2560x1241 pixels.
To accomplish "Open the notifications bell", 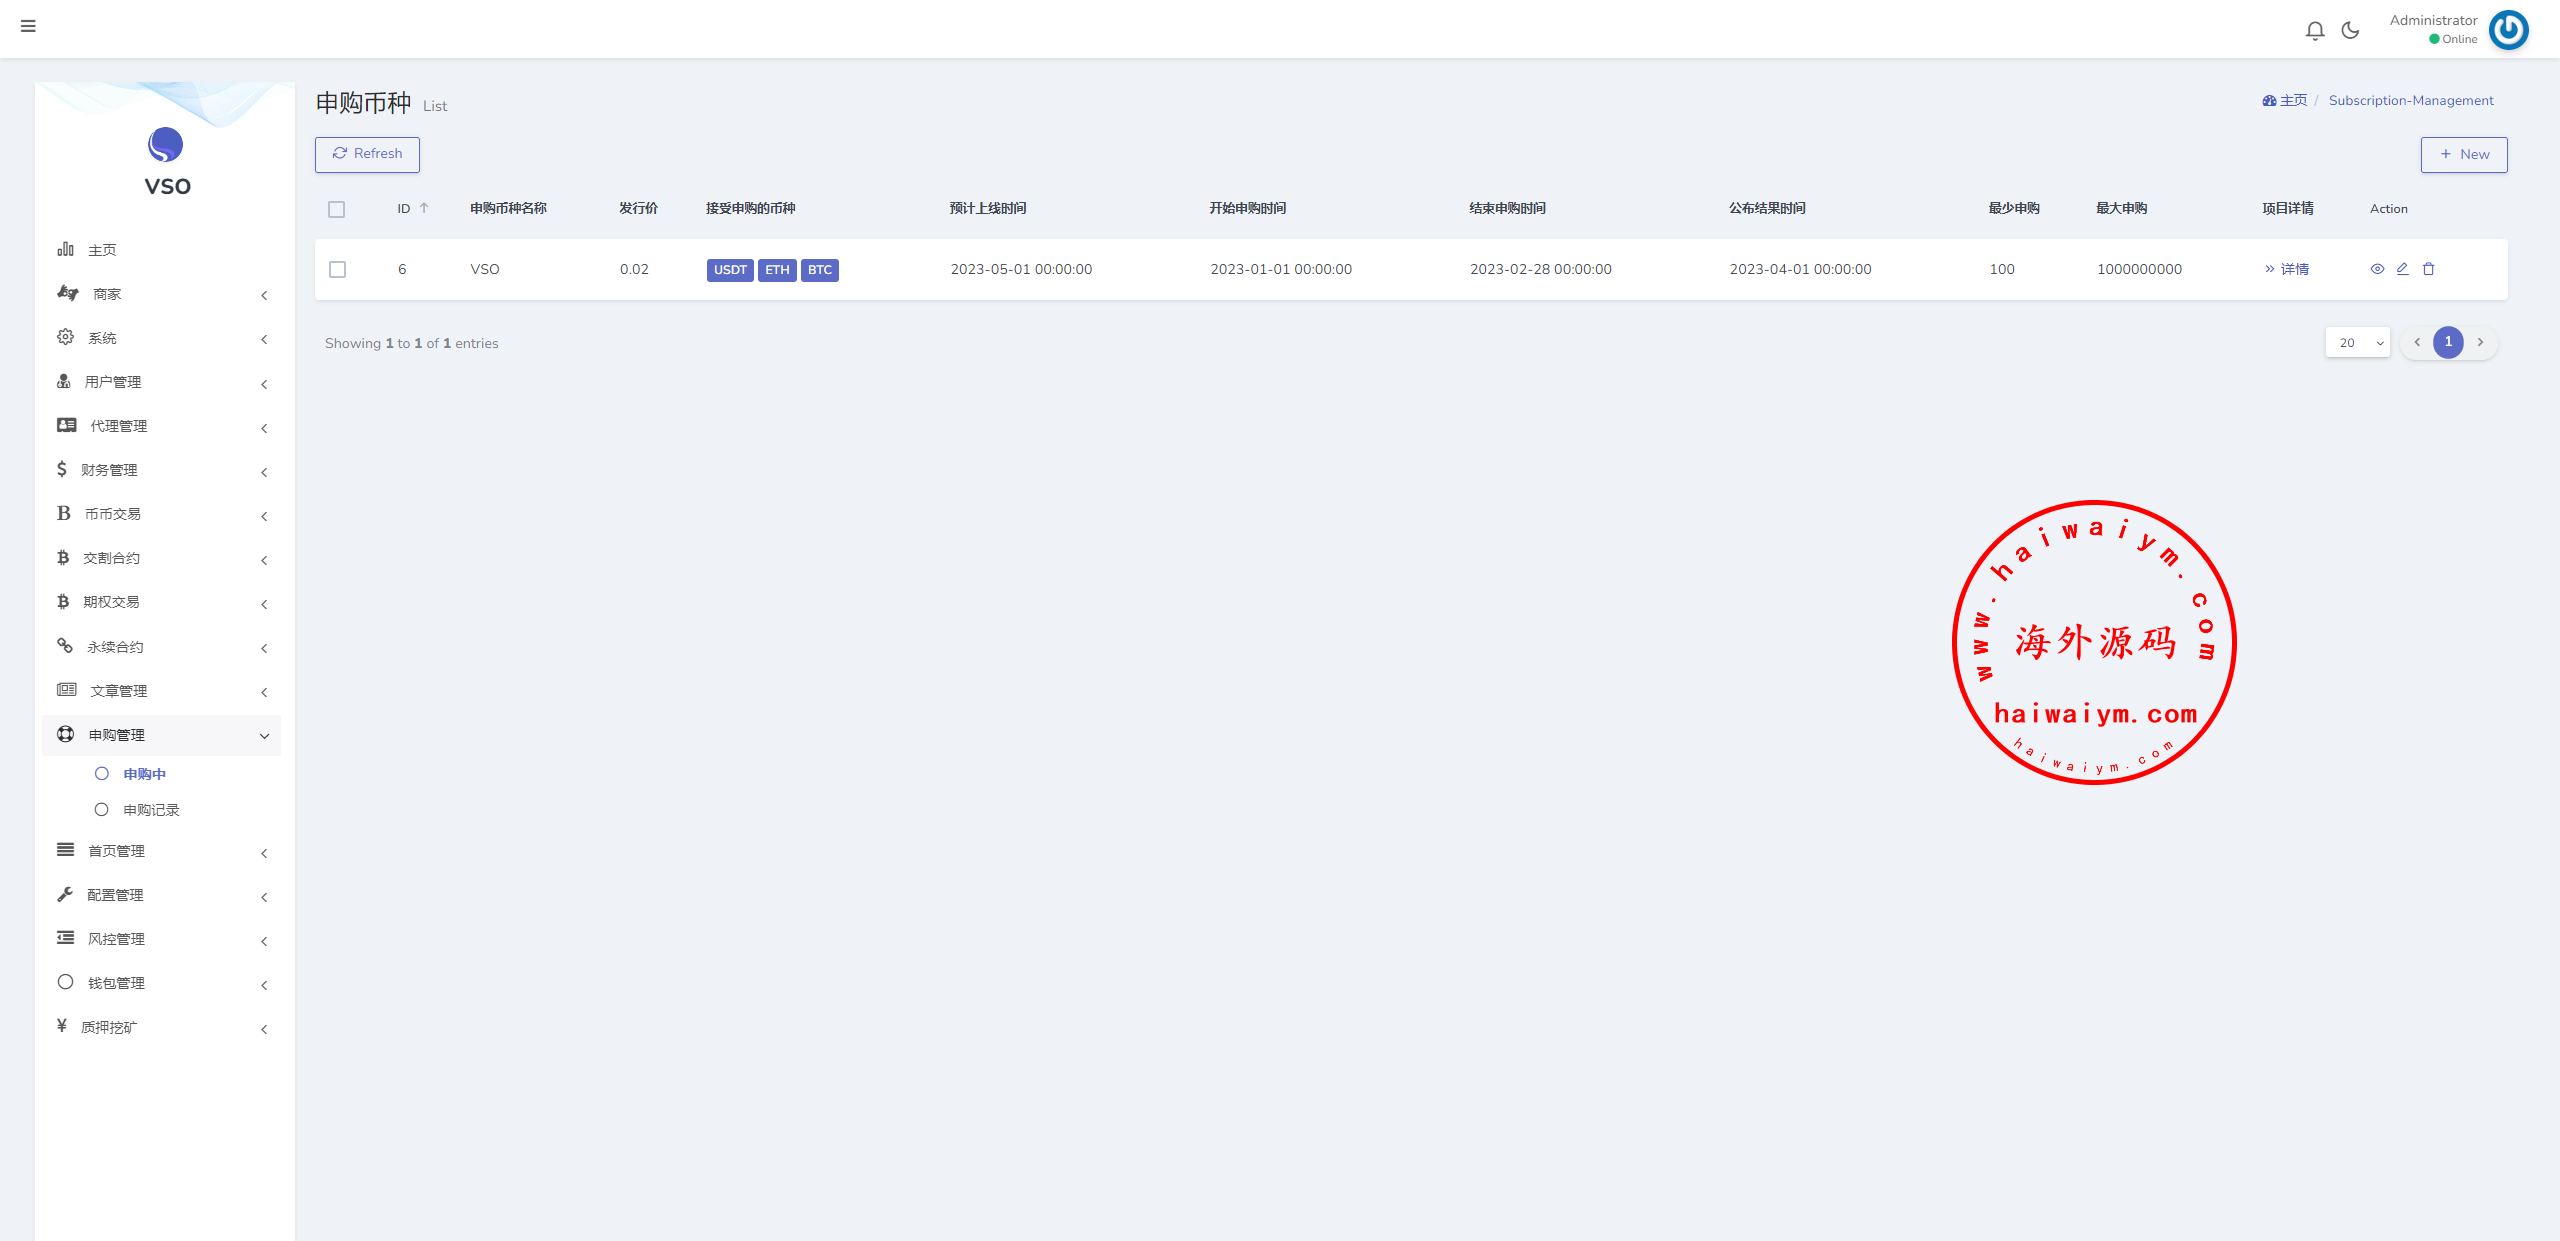I will tap(2314, 31).
